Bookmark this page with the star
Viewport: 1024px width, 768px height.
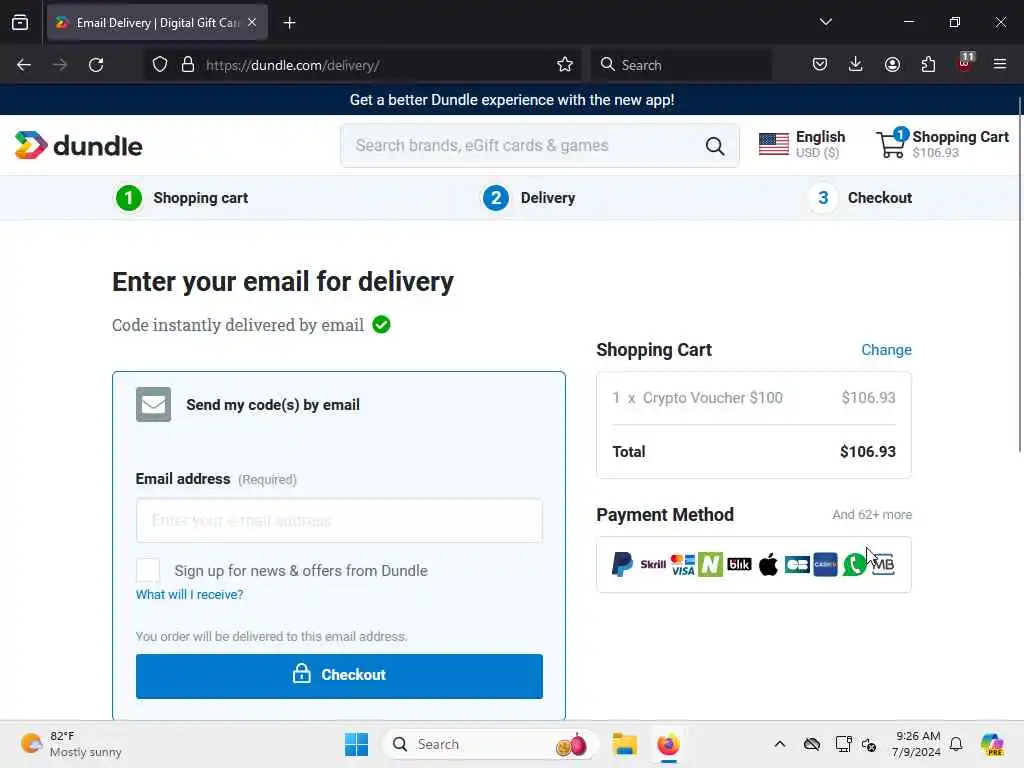tap(565, 65)
